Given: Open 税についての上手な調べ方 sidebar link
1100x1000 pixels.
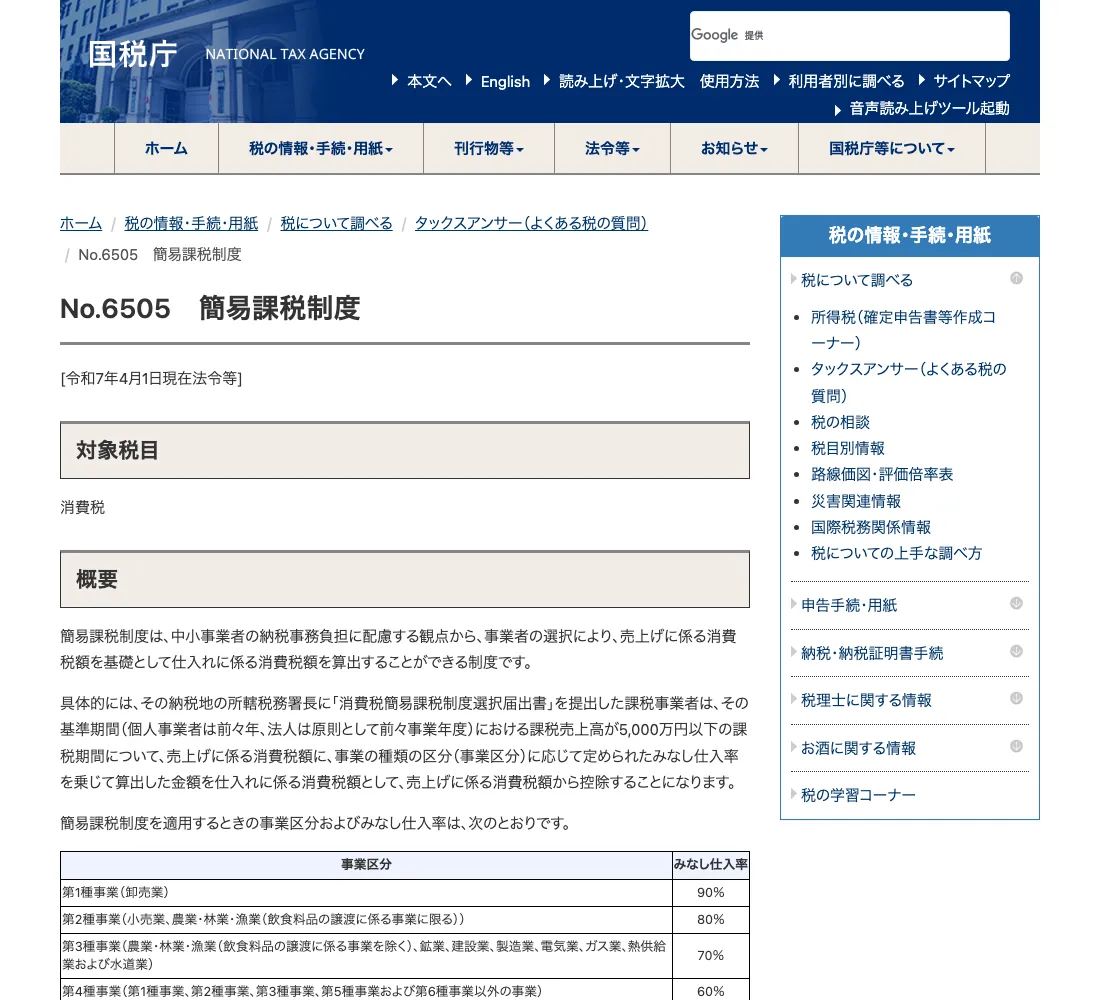Looking at the screenshot, I should (x=896, y=553).
